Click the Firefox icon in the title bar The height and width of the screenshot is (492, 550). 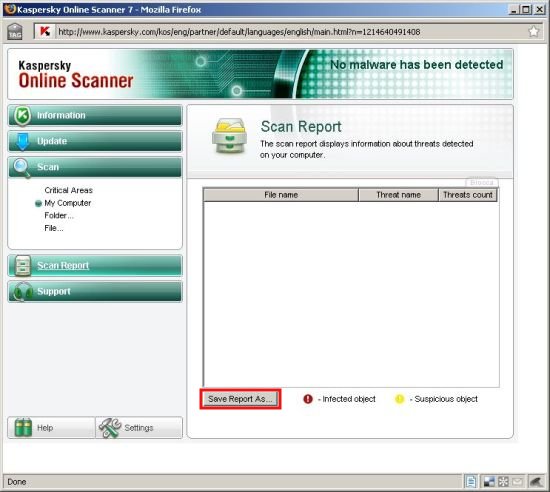click(x=10, y=9)
